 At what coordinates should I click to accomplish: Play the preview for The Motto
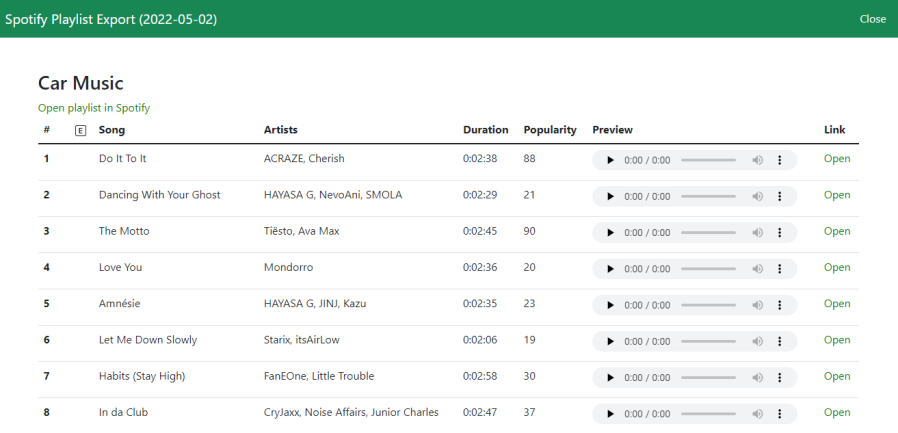coord(610,233)
